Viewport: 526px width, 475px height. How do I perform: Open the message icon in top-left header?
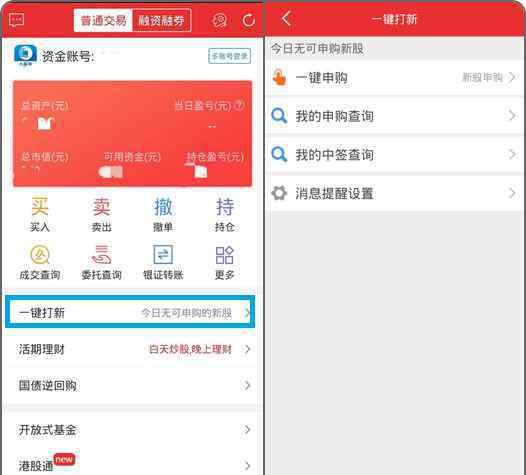pyautogui.click(x=16, y=20)
